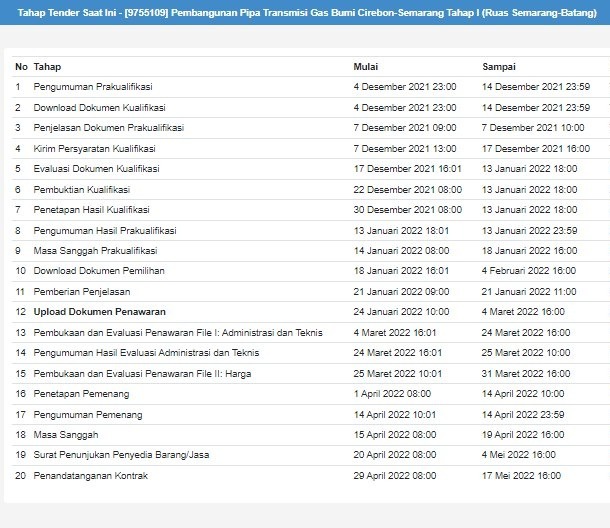
Task: Select 'Download Dokumen Kualifikasi' stage
Action: click(99, 108)
